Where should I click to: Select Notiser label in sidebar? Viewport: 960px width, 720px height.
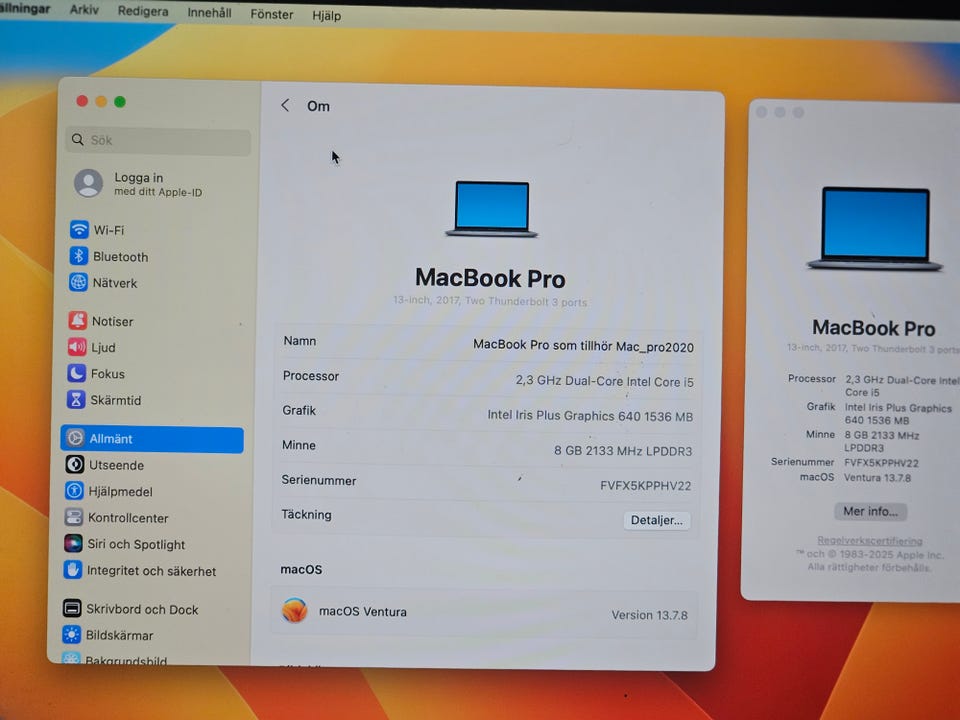click(x=112, y=321)
